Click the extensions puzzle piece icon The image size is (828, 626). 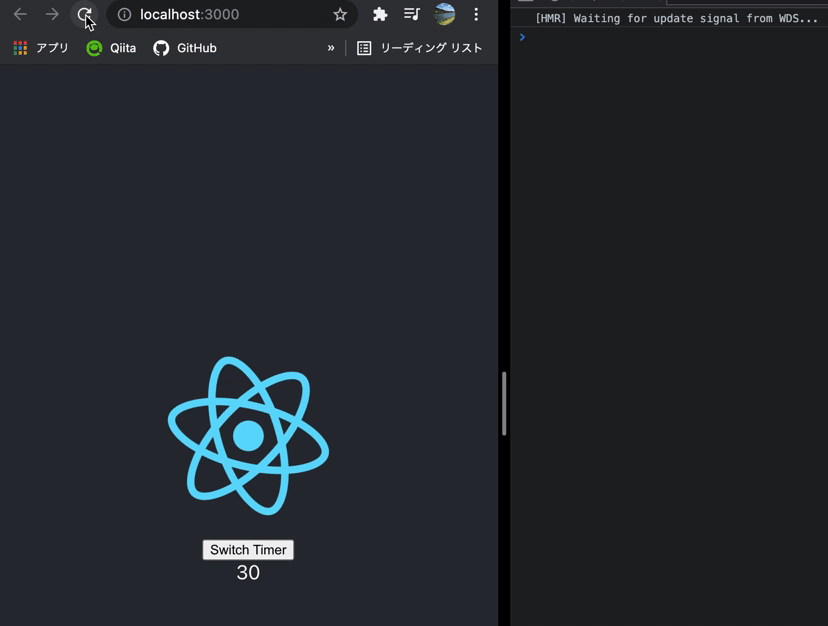click(379, 14)
